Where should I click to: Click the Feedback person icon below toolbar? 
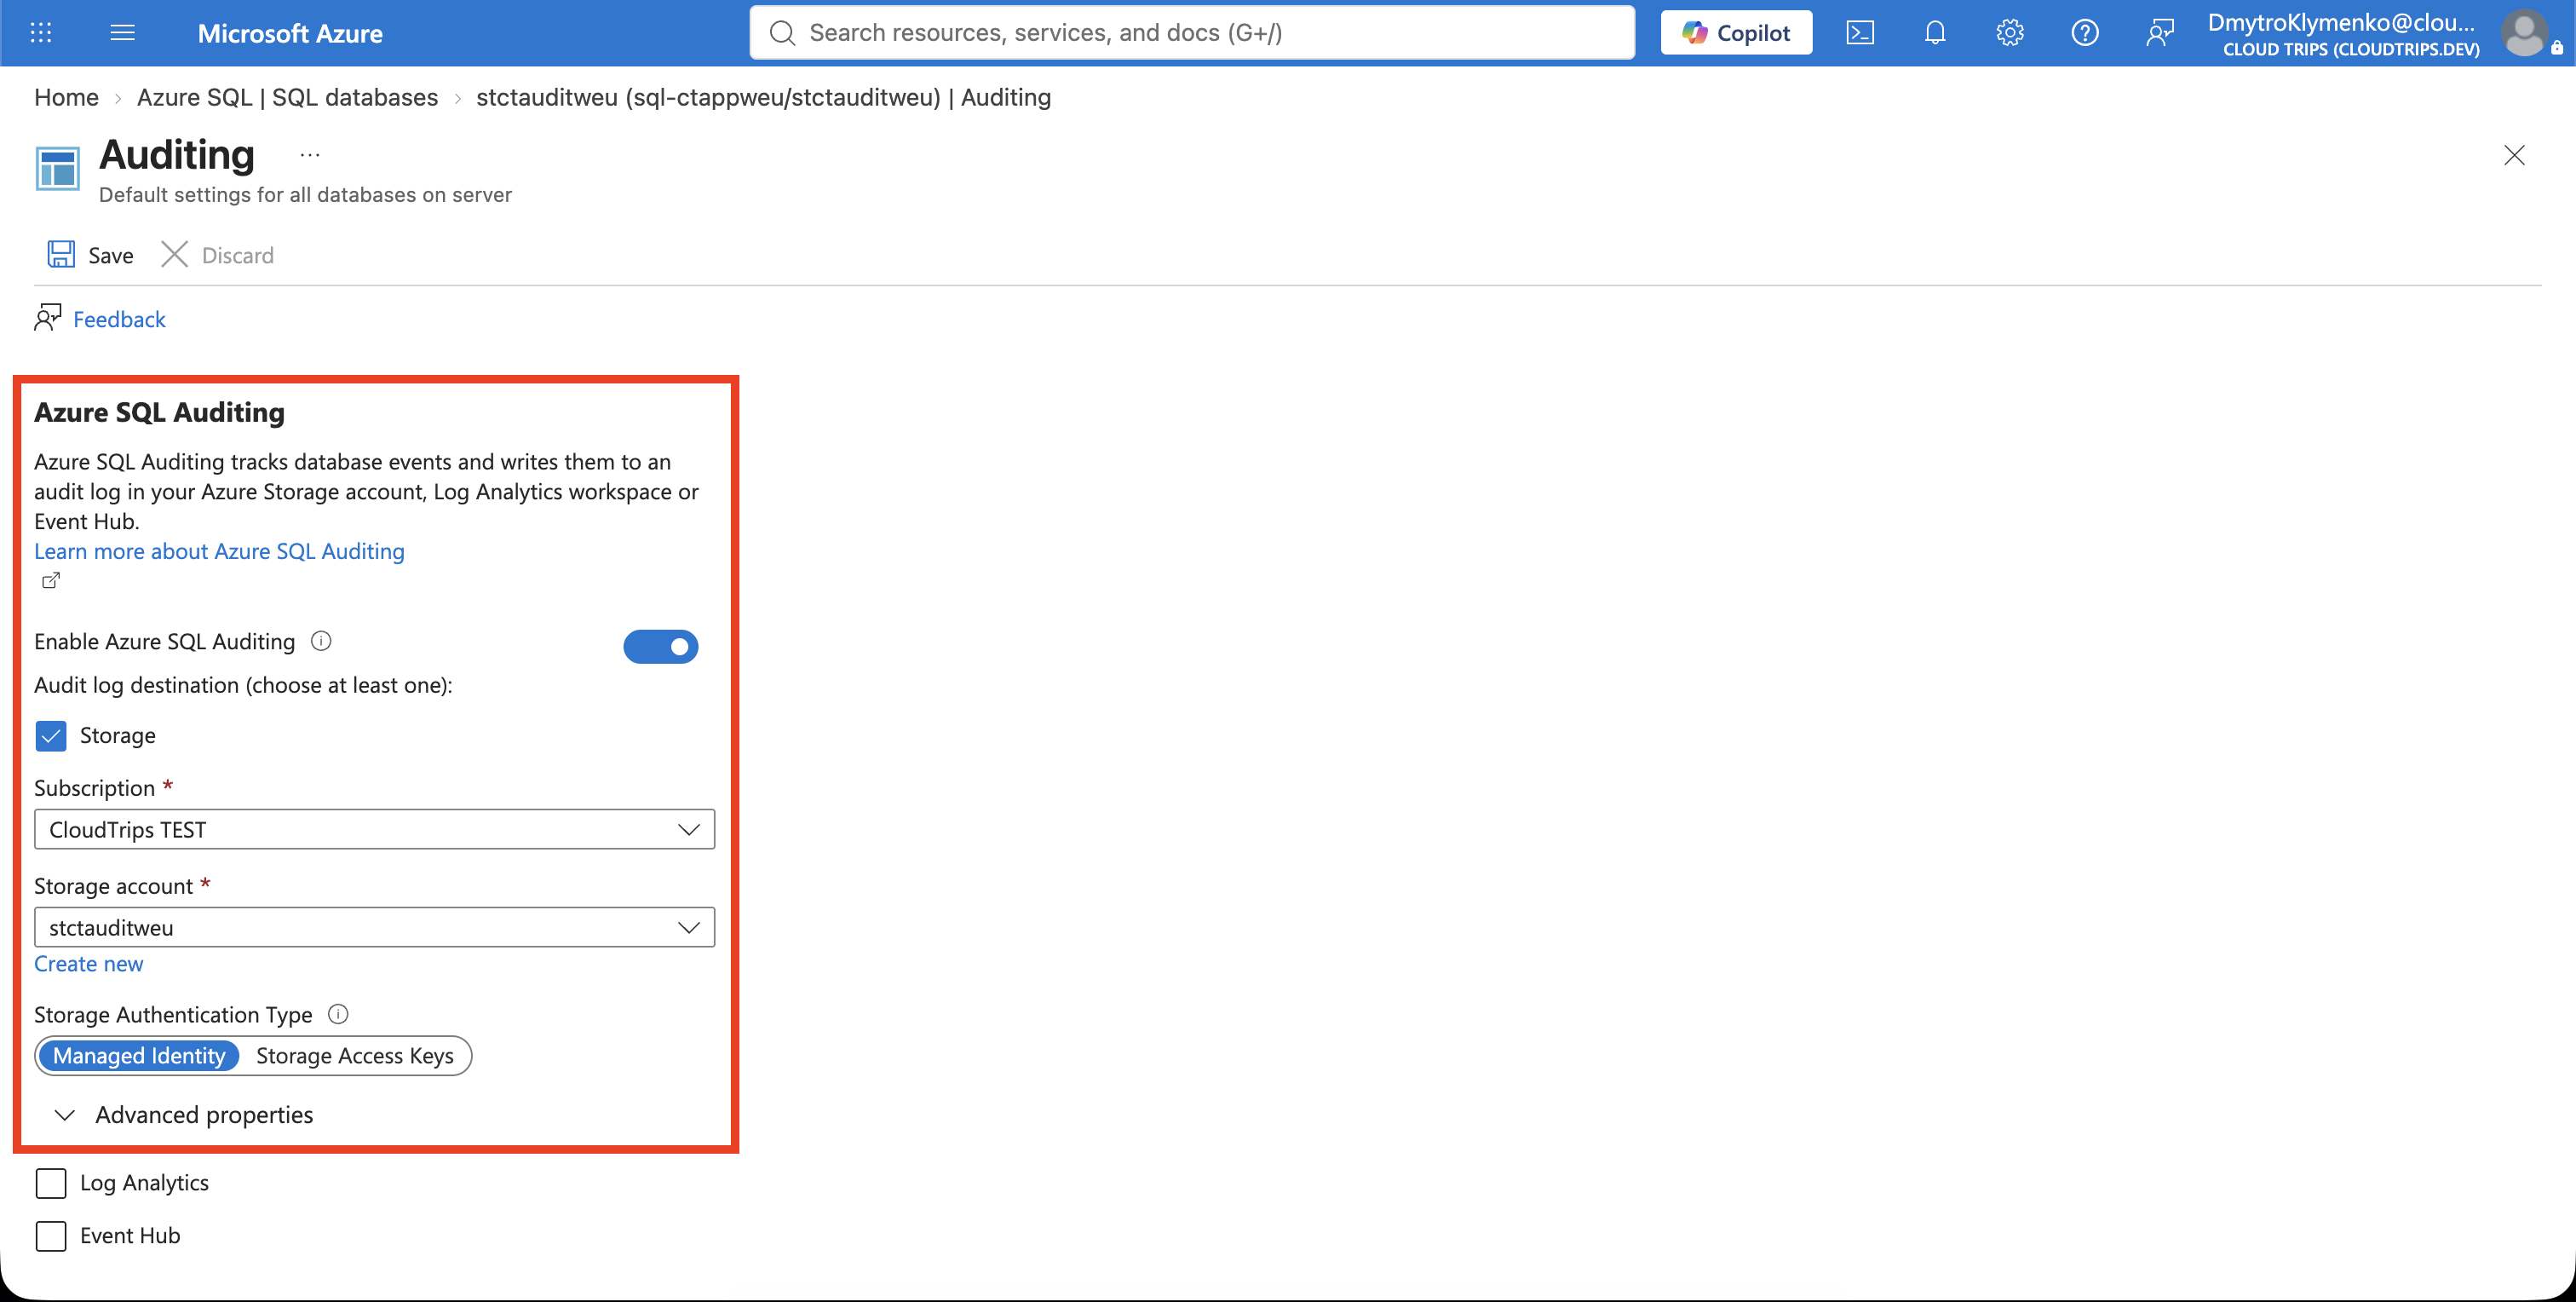point(47,318)
